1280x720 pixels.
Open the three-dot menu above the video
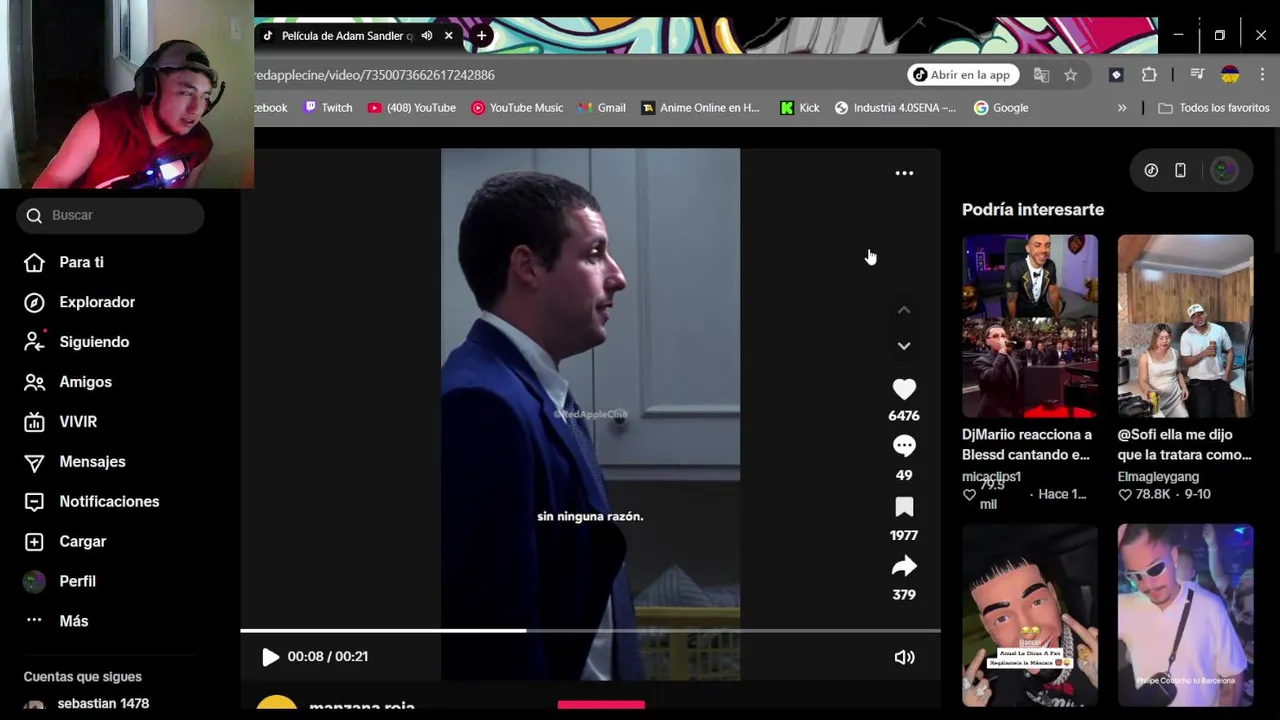pyautogui.click(x=904, y=173)
